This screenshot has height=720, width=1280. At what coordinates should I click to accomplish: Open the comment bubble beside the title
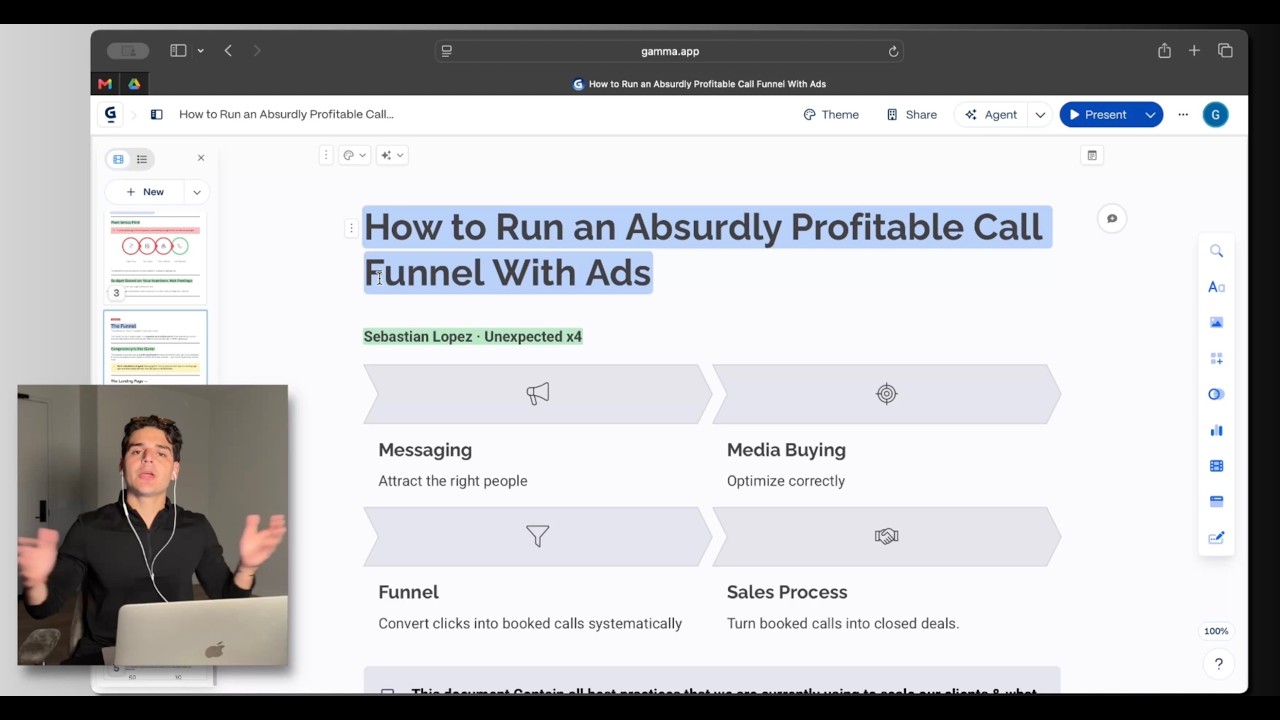pyautogui.click(x=1112, y=219)
